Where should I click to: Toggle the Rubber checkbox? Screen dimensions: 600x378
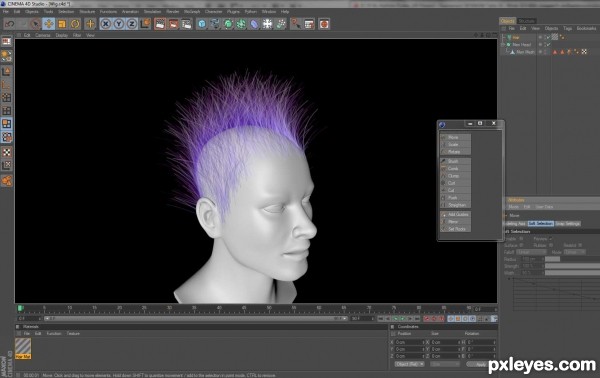point(551,245)
